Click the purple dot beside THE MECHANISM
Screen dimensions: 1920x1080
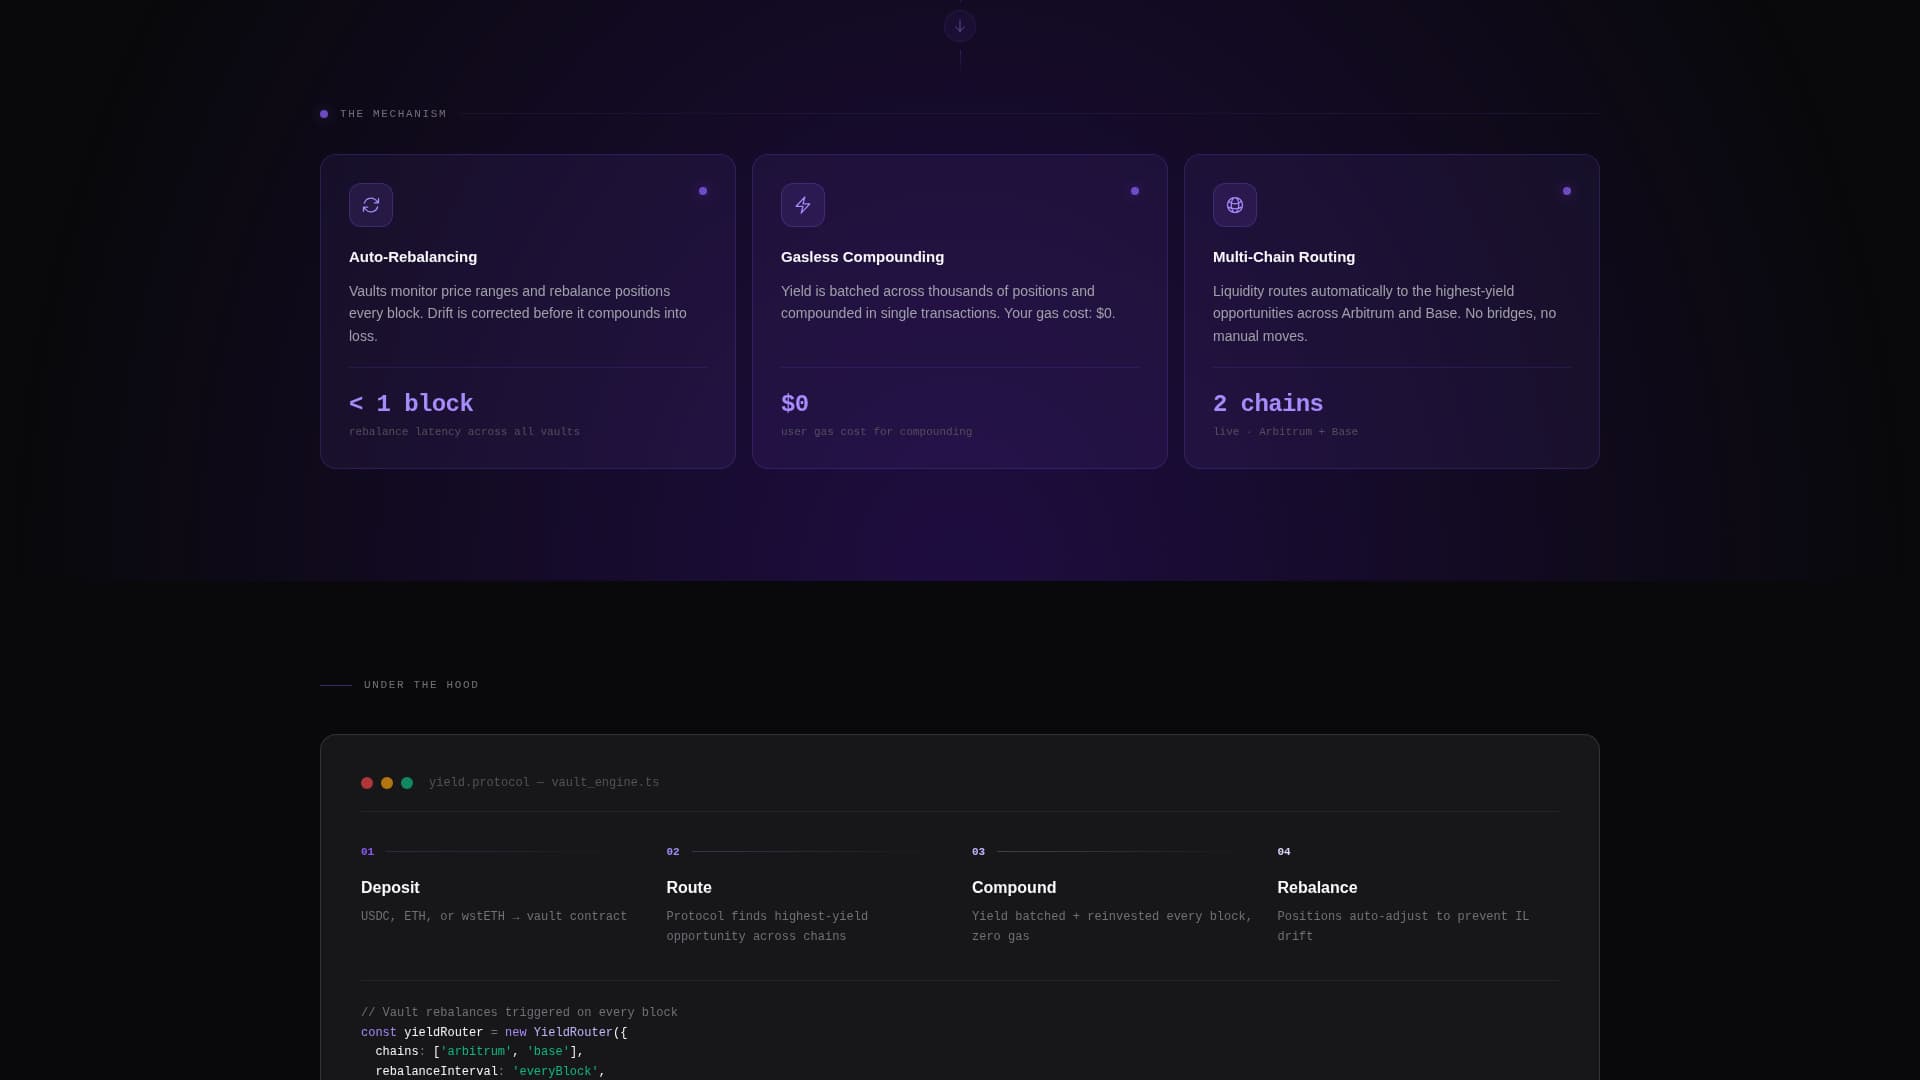[324, 114]
